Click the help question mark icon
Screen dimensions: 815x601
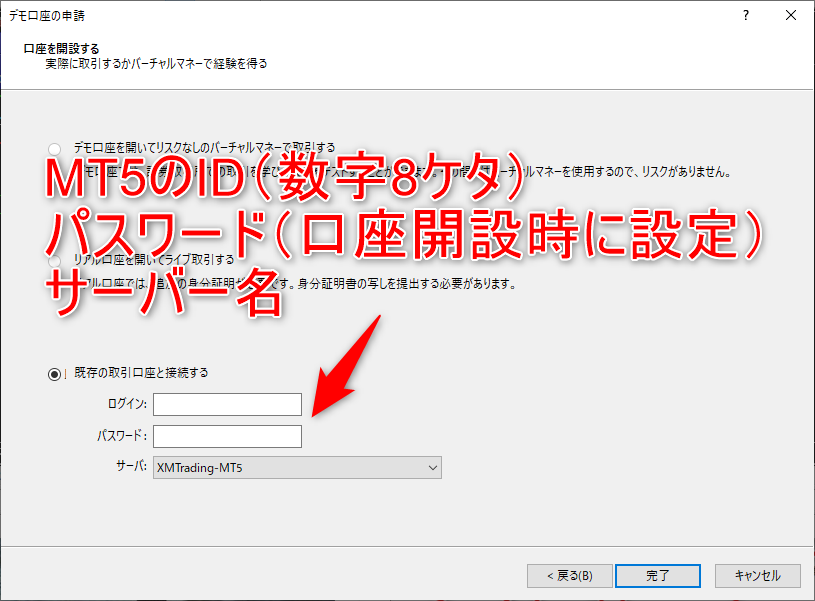(746, 15)
